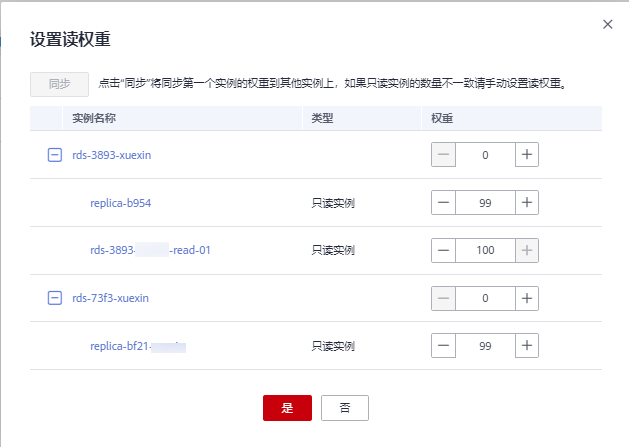The width and height of the screenshot is (629, 447).
Task: Increase weight for rds-3893-xuexin
Action: [527, 154]
